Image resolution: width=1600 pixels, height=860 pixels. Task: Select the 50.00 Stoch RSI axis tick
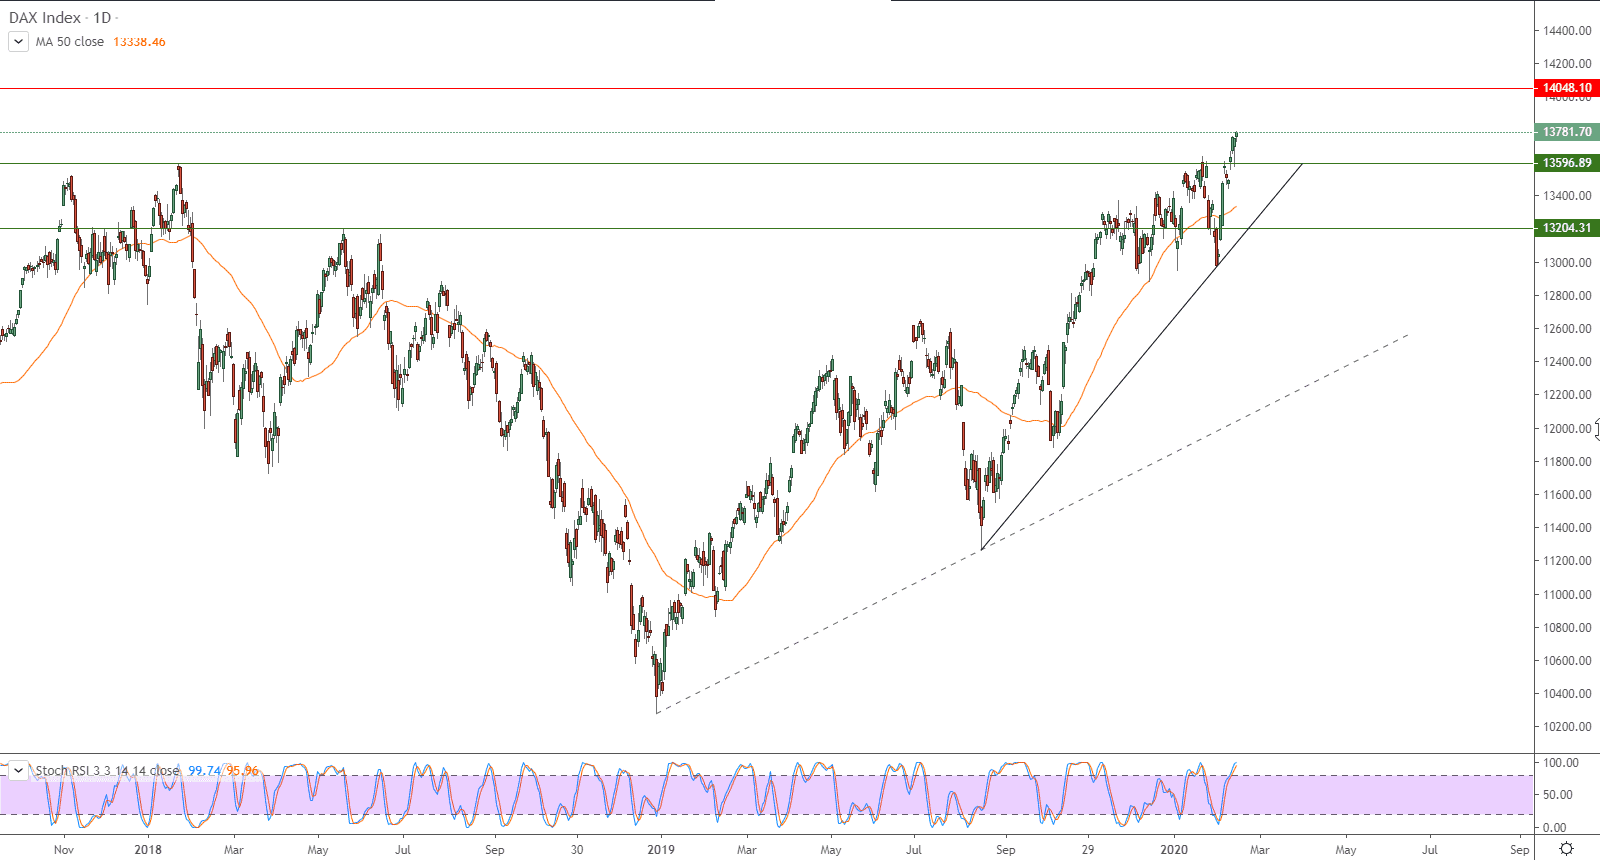pyautogui.click(x=1558, y=795)
